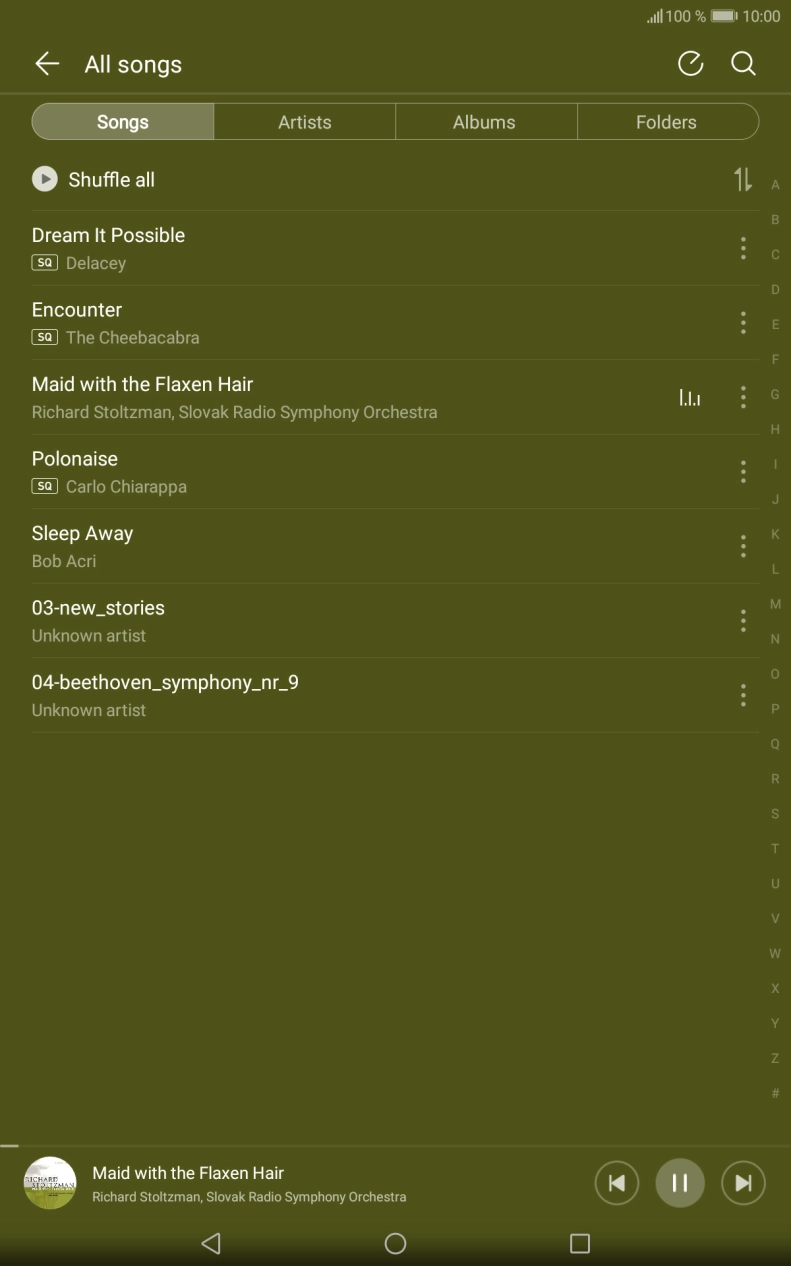Switch to the Artists tab

[x=305, y=122]
